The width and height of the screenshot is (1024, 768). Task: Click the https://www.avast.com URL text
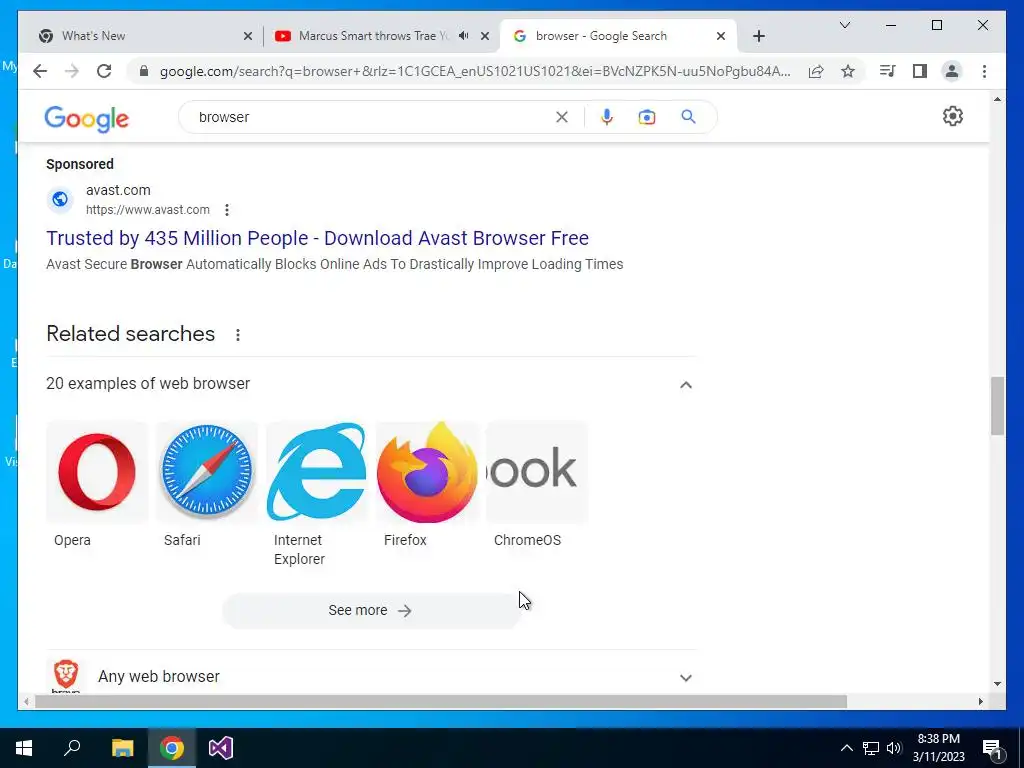pos(148,210)
